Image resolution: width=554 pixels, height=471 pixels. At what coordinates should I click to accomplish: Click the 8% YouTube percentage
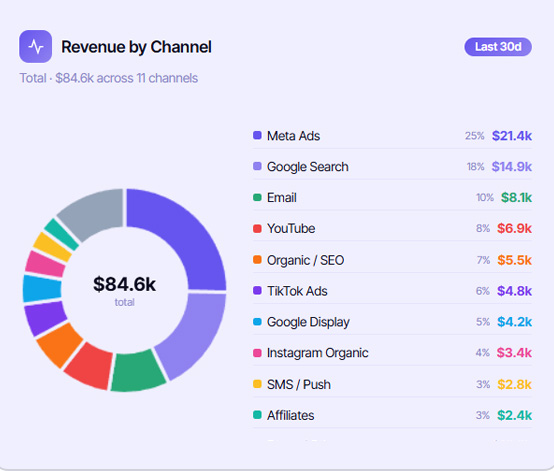tap(483, 229)
